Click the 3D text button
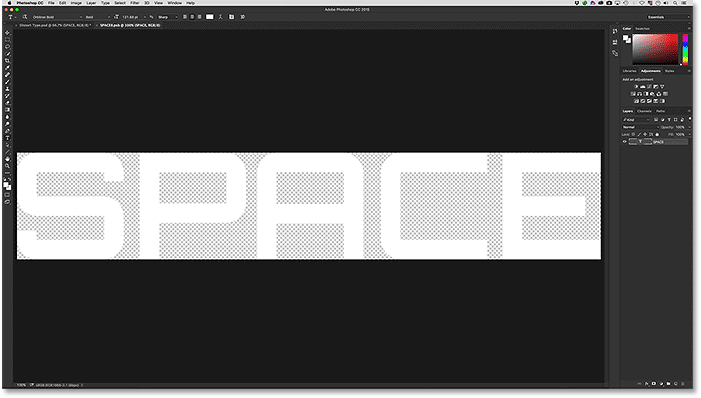The image size is (701, 398). [243, 17]
